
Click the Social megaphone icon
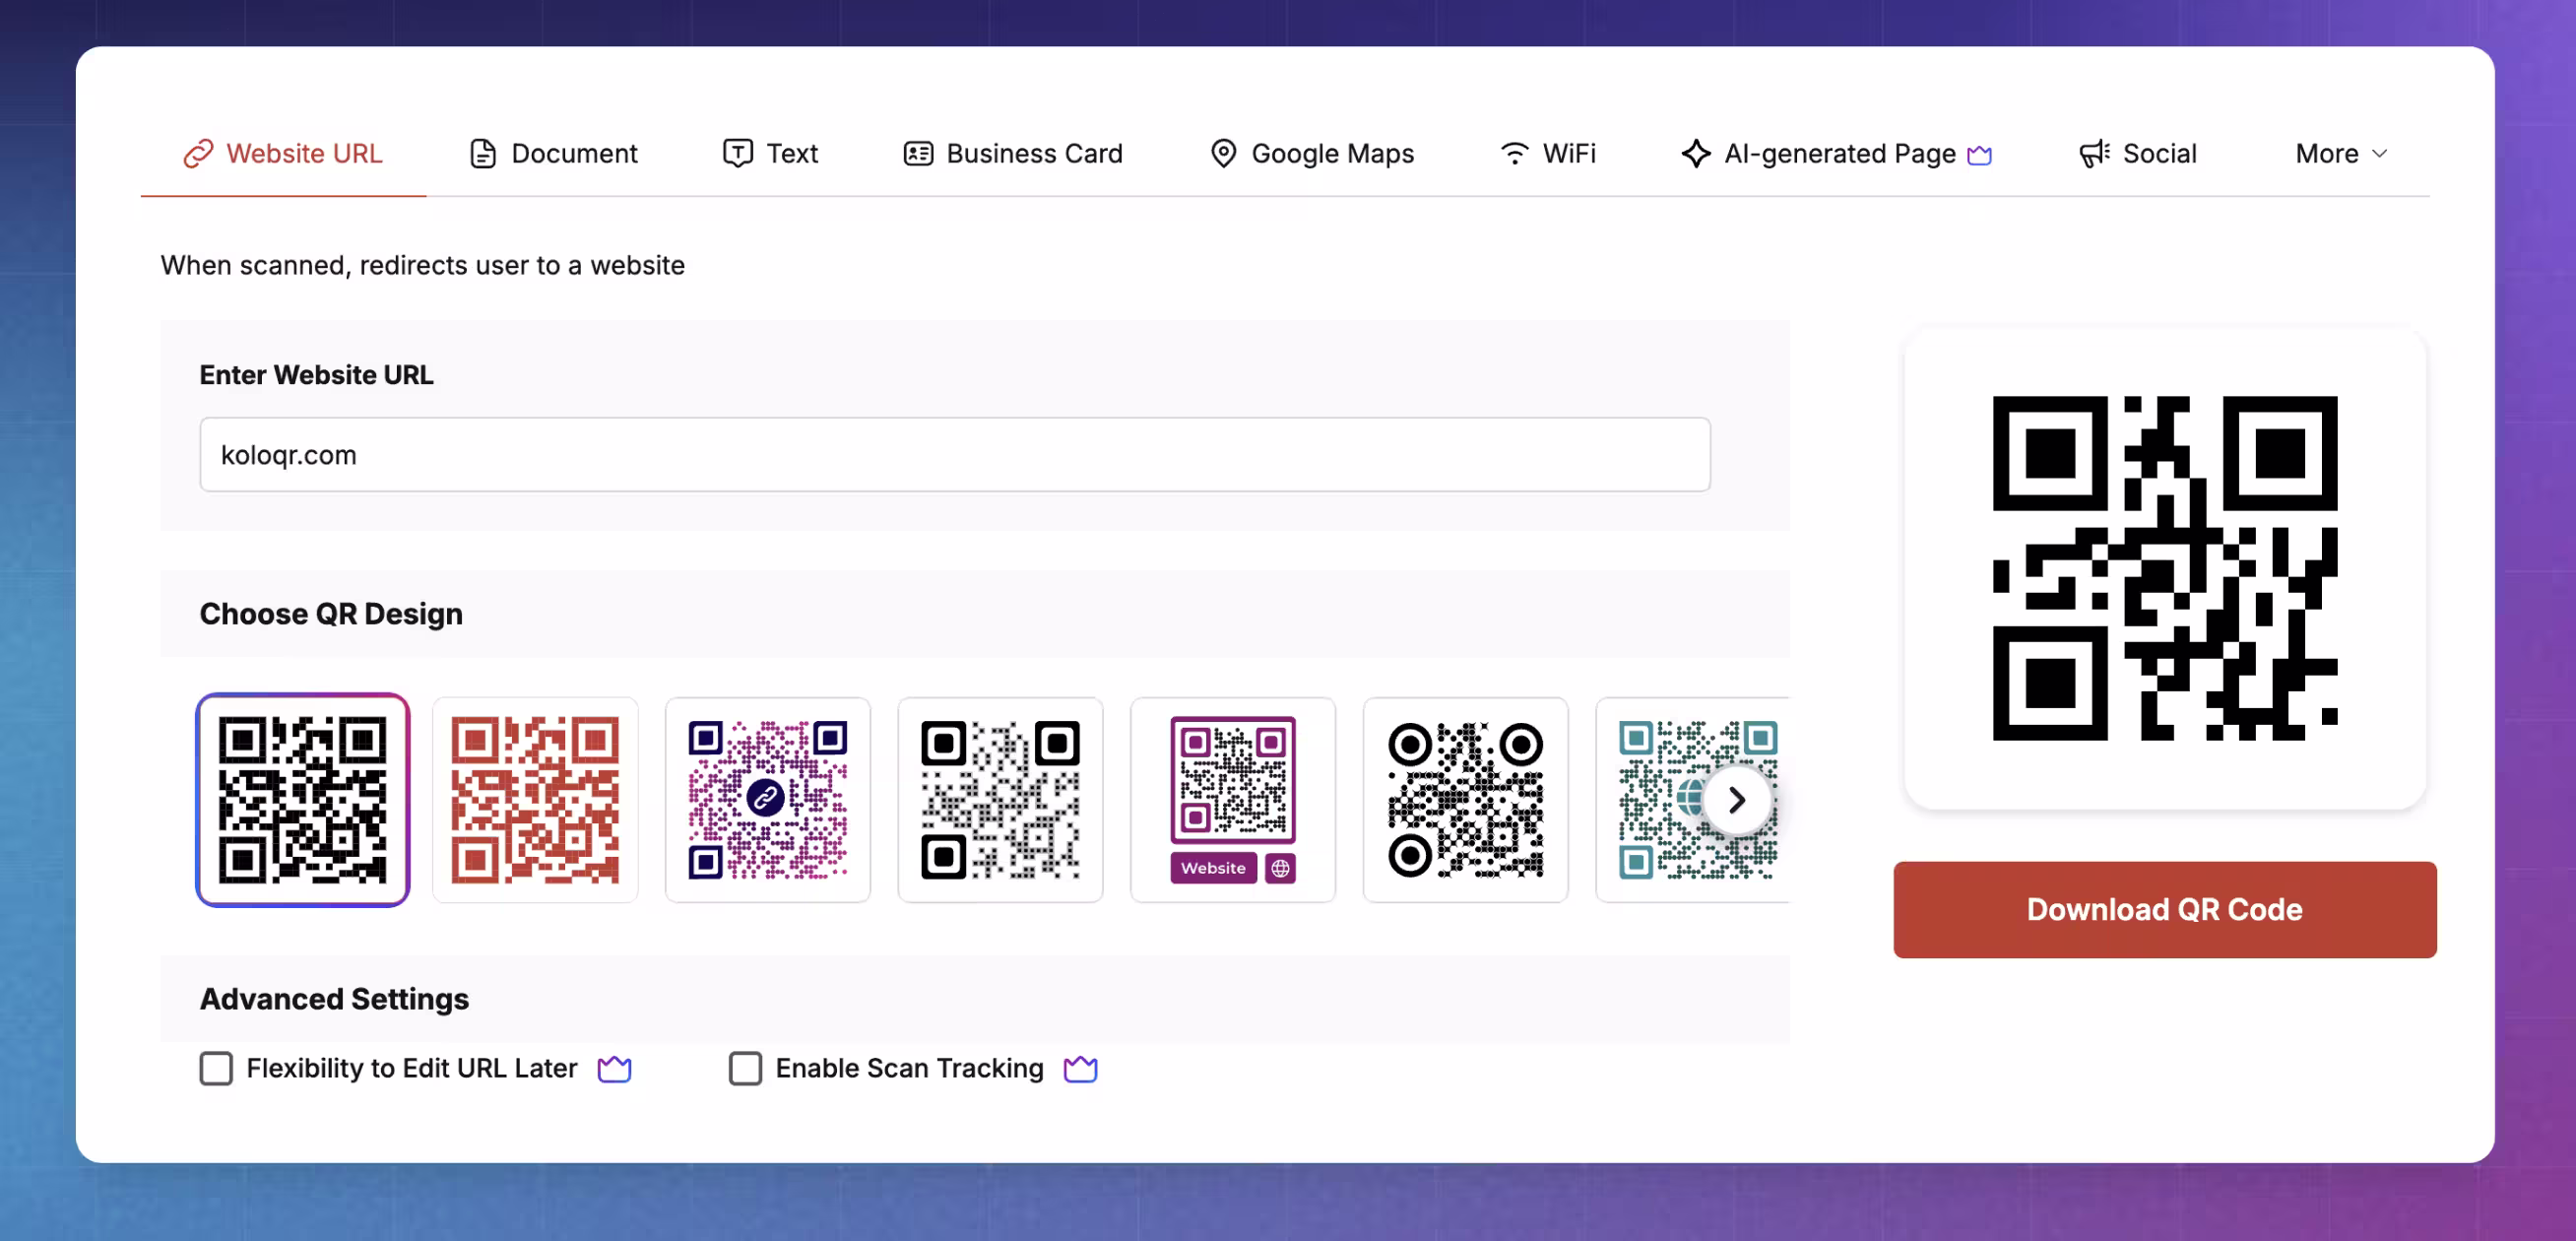pos(2094,153)
